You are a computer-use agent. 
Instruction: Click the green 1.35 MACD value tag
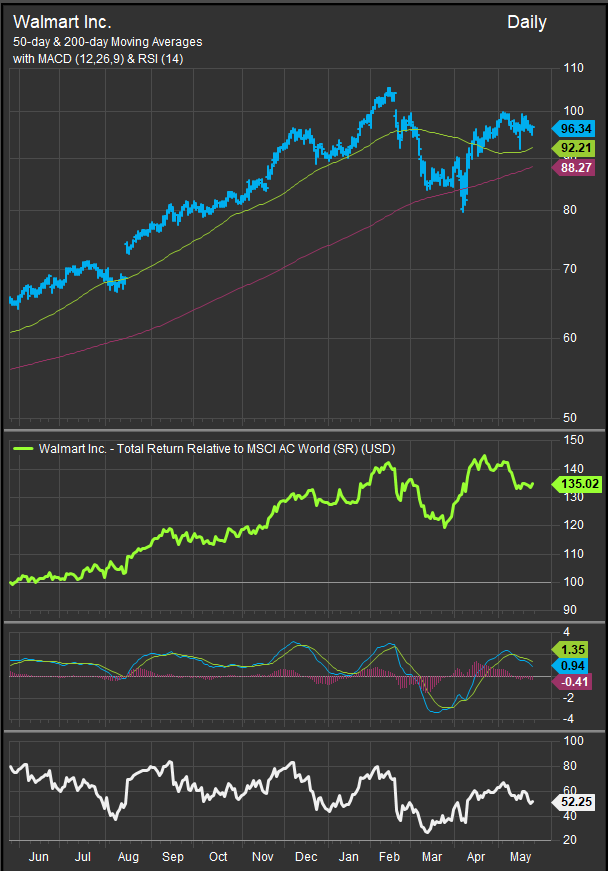pos(575,647)
